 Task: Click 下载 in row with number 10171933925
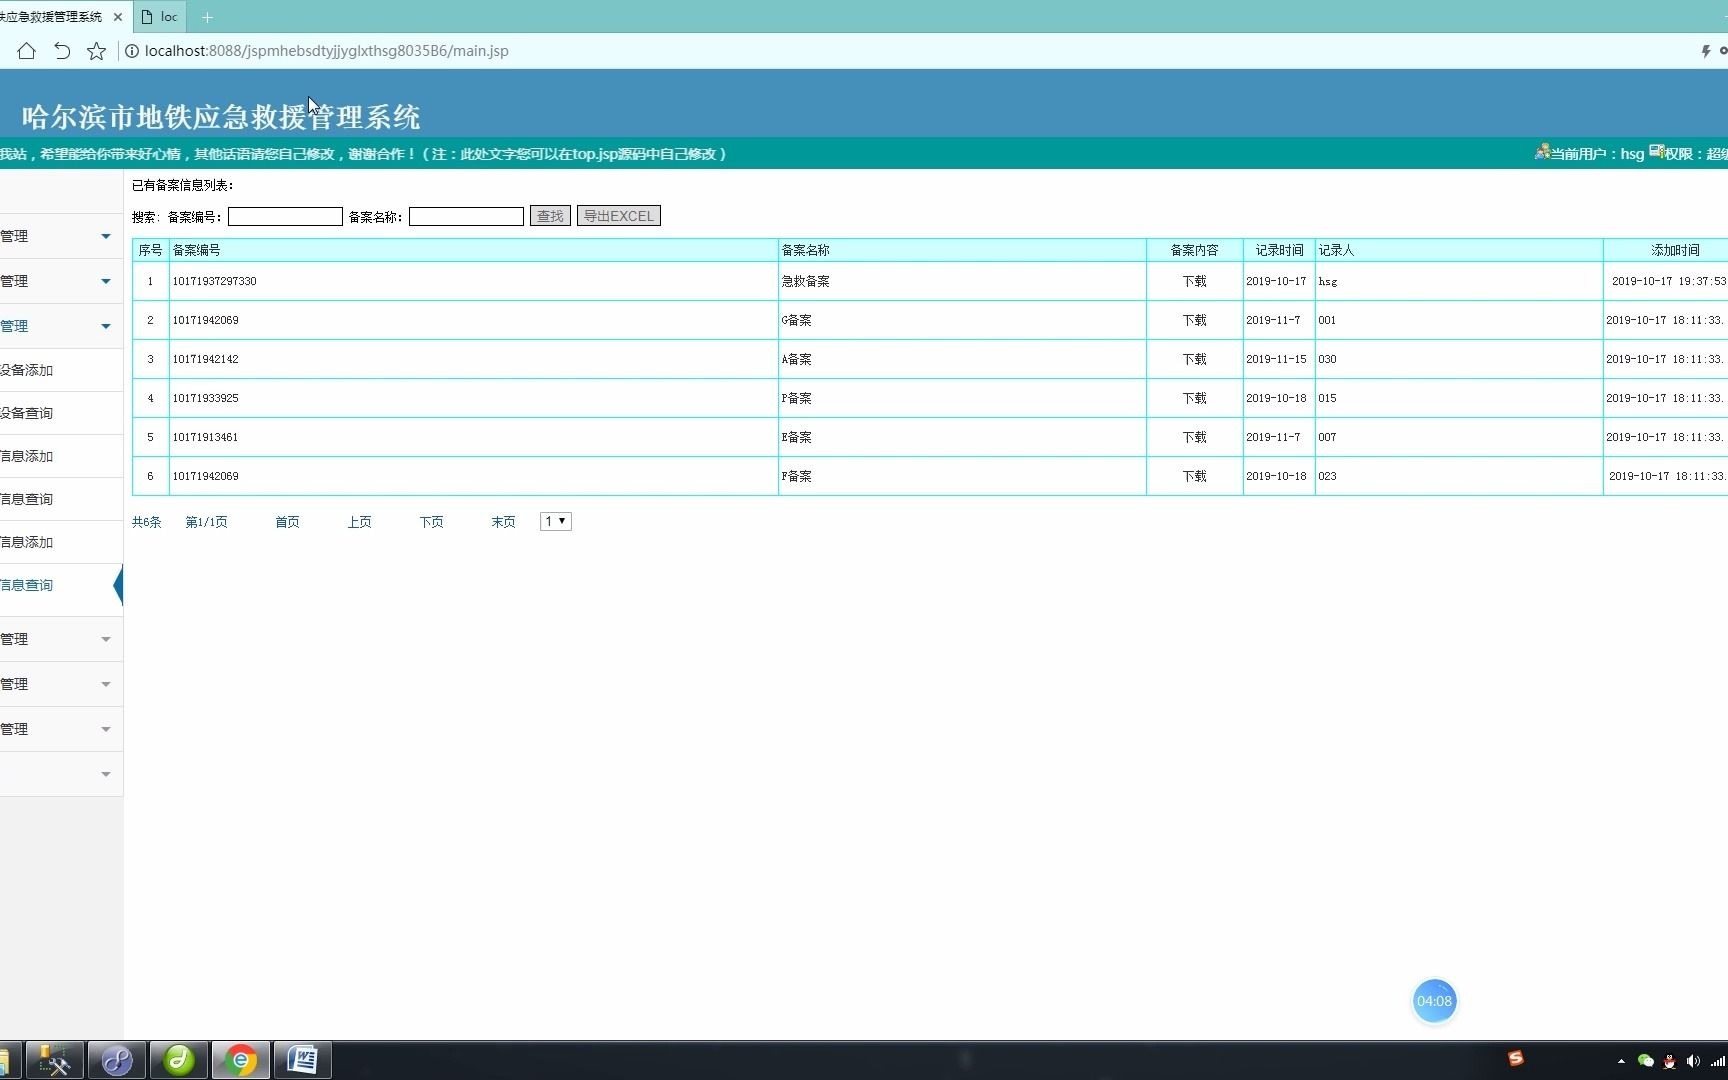click(x=1194, y=399)
